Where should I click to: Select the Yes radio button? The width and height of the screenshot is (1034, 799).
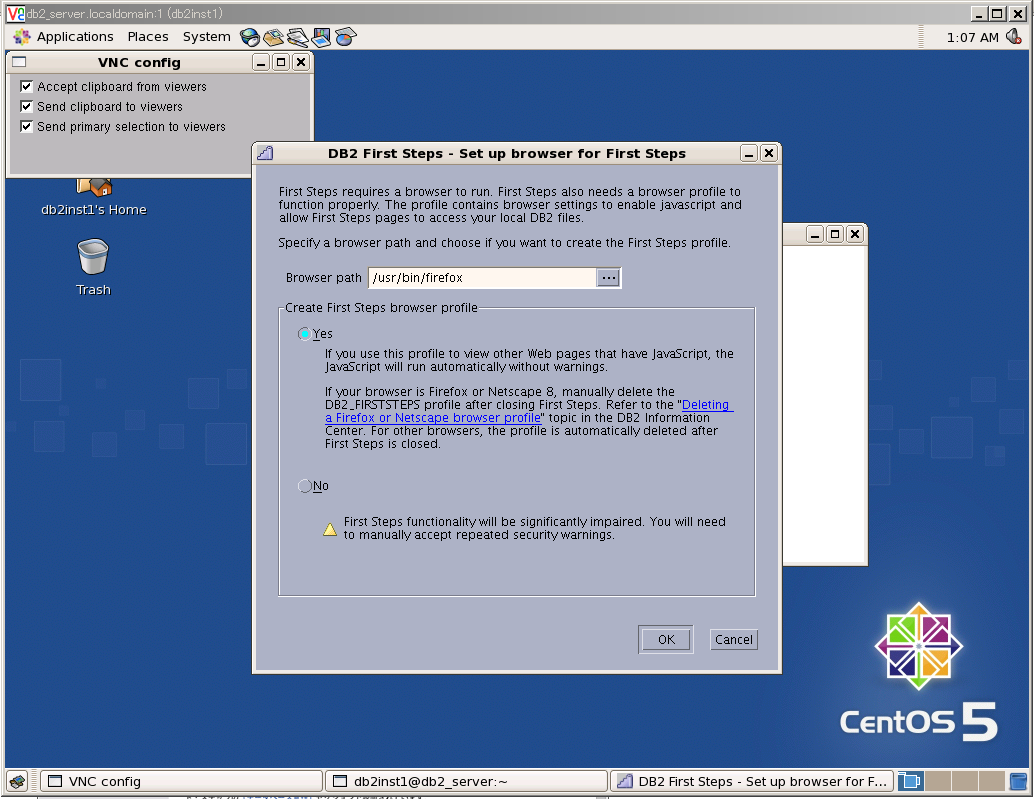304,334
